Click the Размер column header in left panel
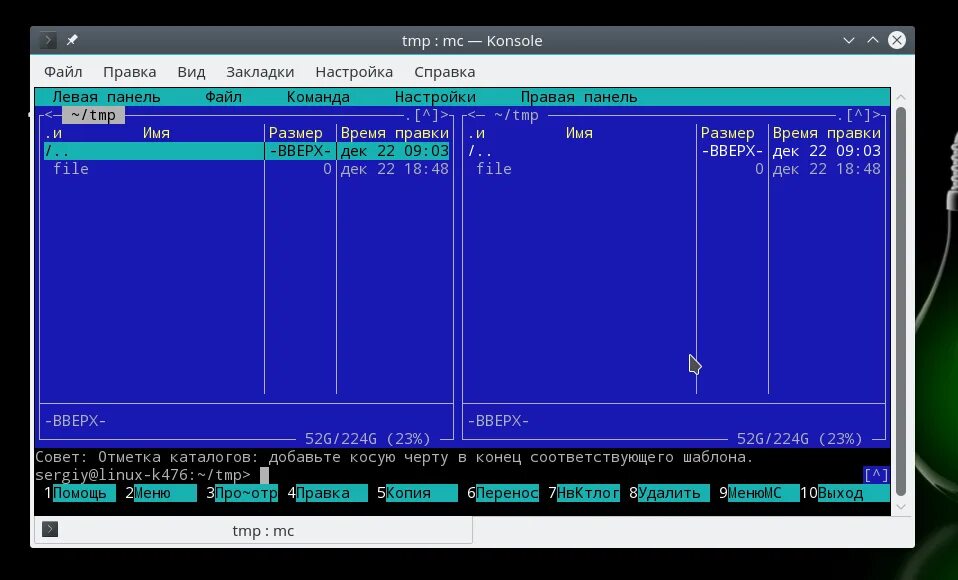Image resolution: width=958 pixels, height=580 pixels. 297,132
